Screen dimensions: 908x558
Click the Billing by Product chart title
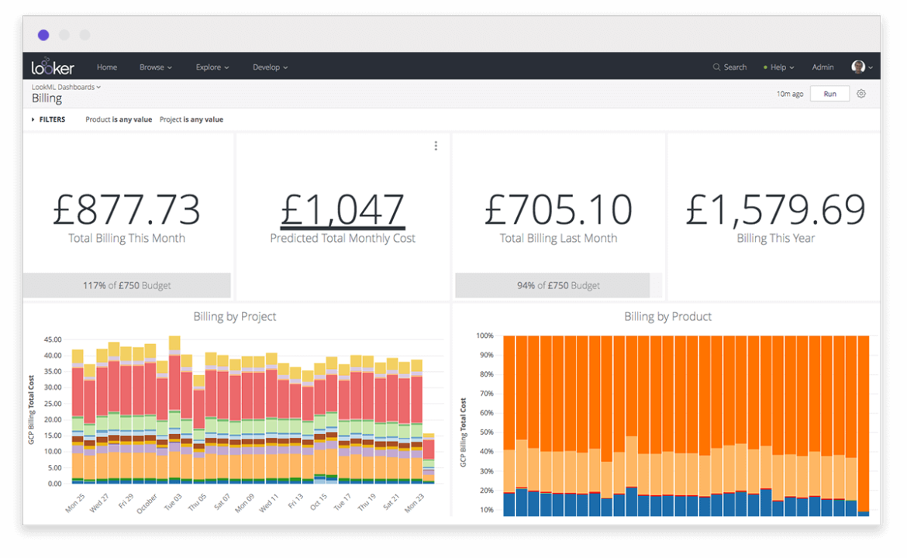pyautogui.click(x=667, y=316)
